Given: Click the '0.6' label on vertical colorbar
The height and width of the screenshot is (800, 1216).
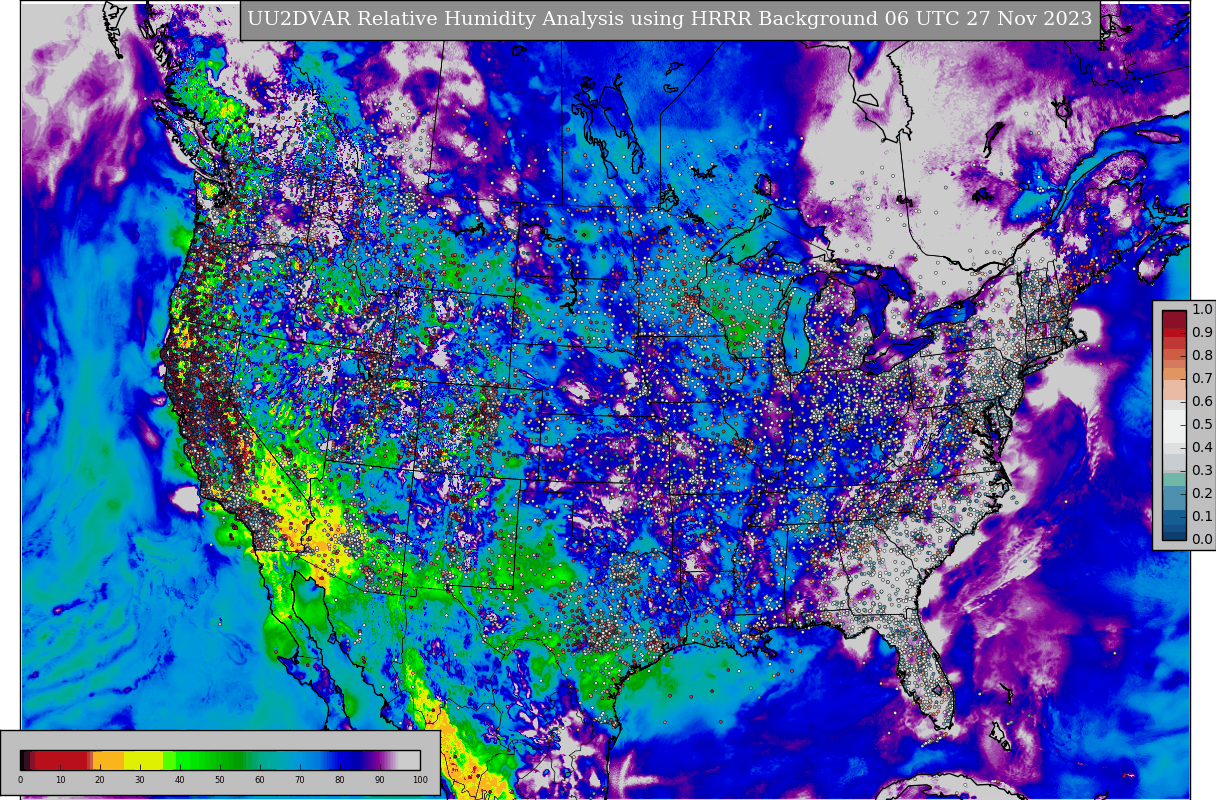Looking at the screenshot, I should (x=1201, y=401).
